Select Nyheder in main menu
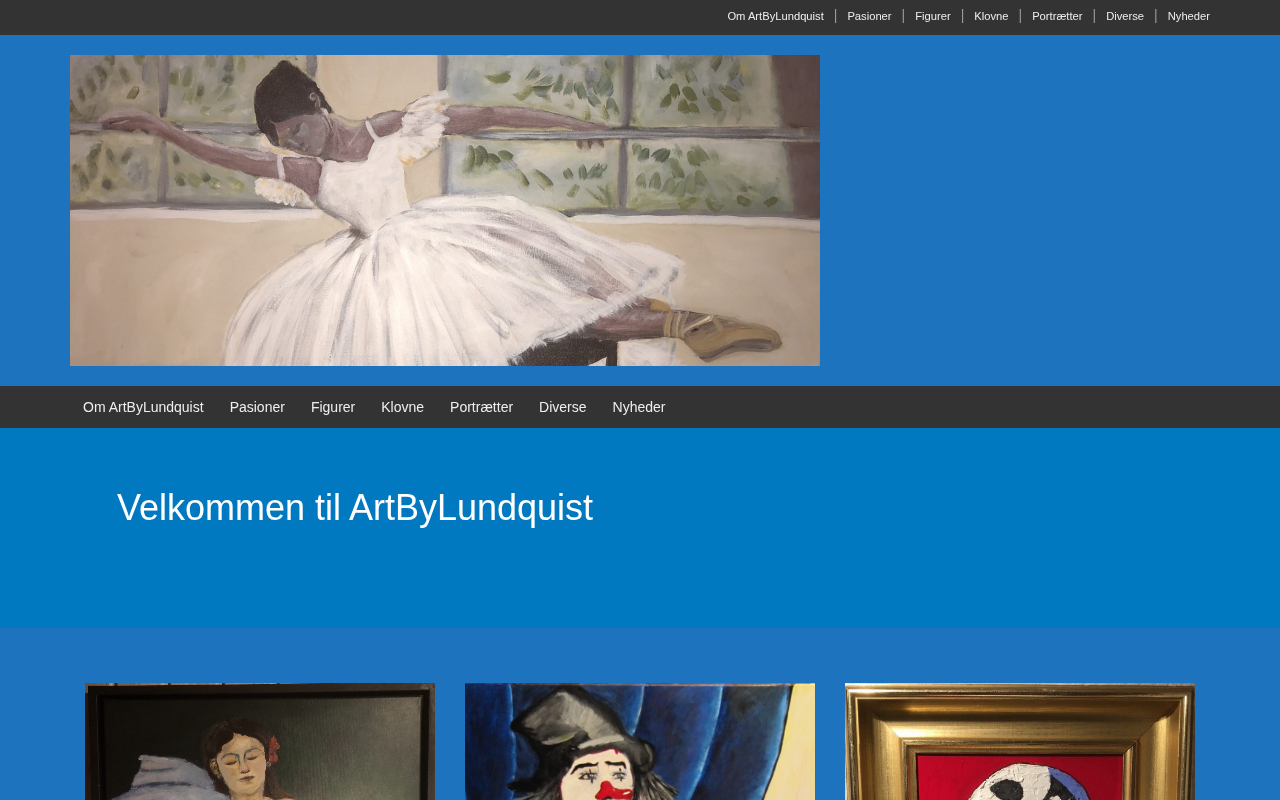Image resolution: width=1280 pixels, height=800 pixels. coord(639,407)
